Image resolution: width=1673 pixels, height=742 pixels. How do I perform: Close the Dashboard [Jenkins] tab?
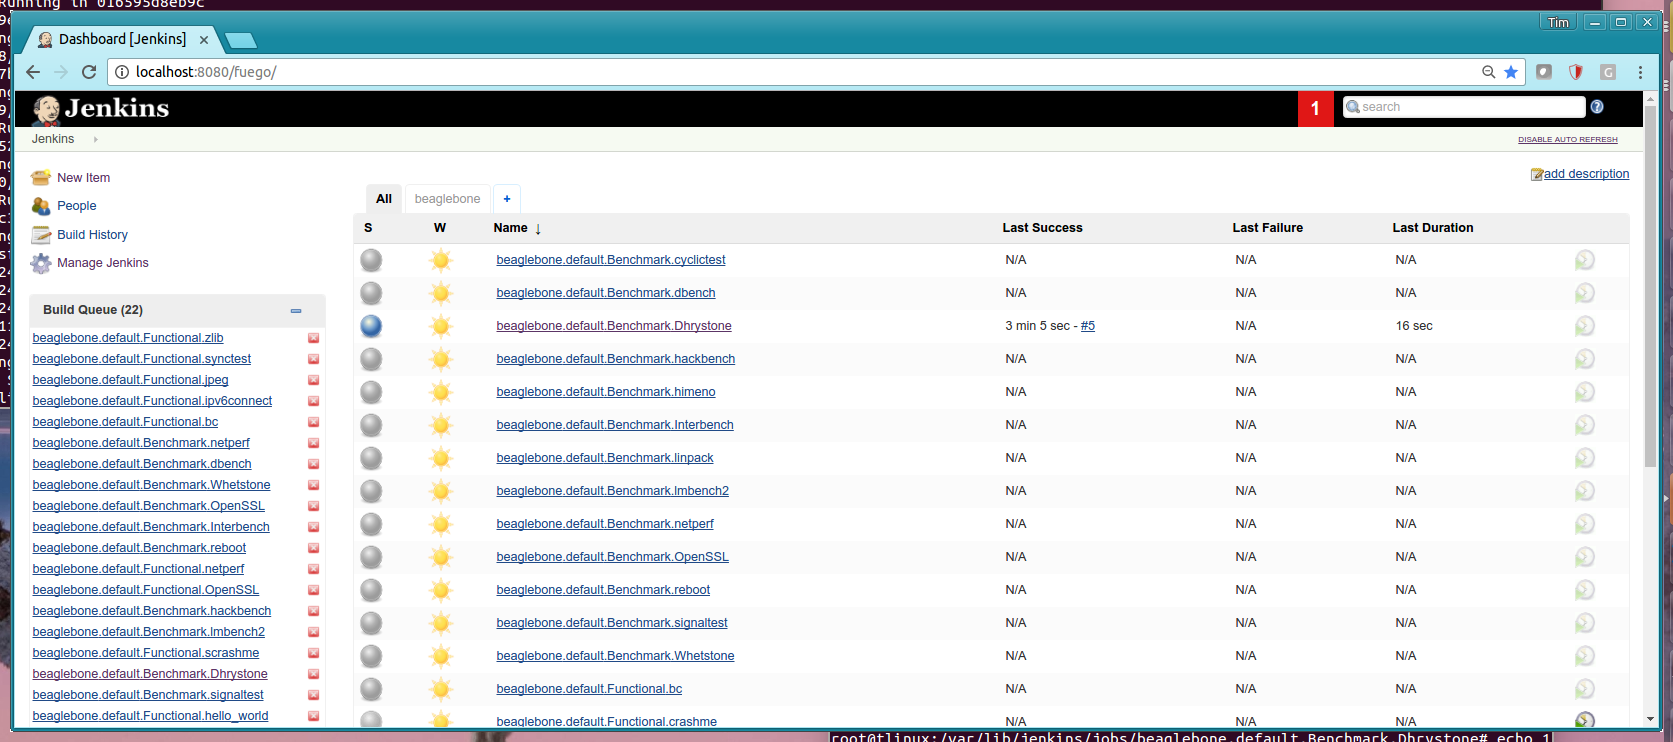(x=204, y=40)
